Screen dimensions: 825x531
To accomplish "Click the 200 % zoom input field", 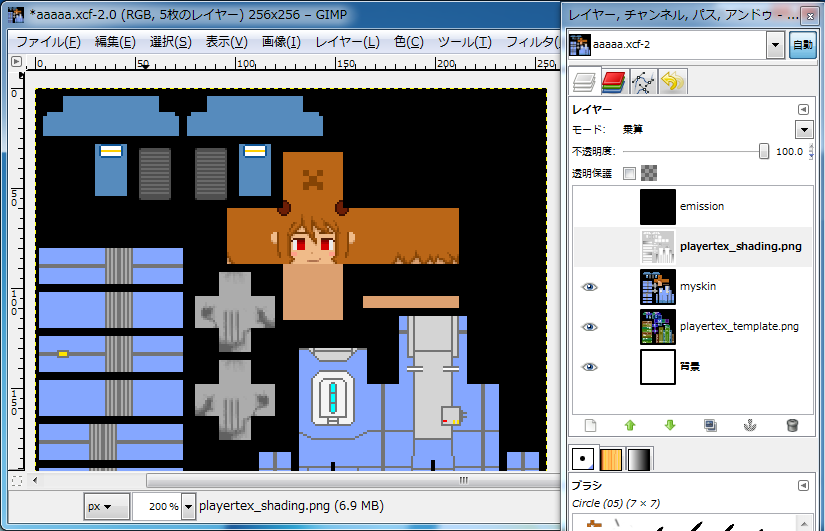I will coord(157,506).
